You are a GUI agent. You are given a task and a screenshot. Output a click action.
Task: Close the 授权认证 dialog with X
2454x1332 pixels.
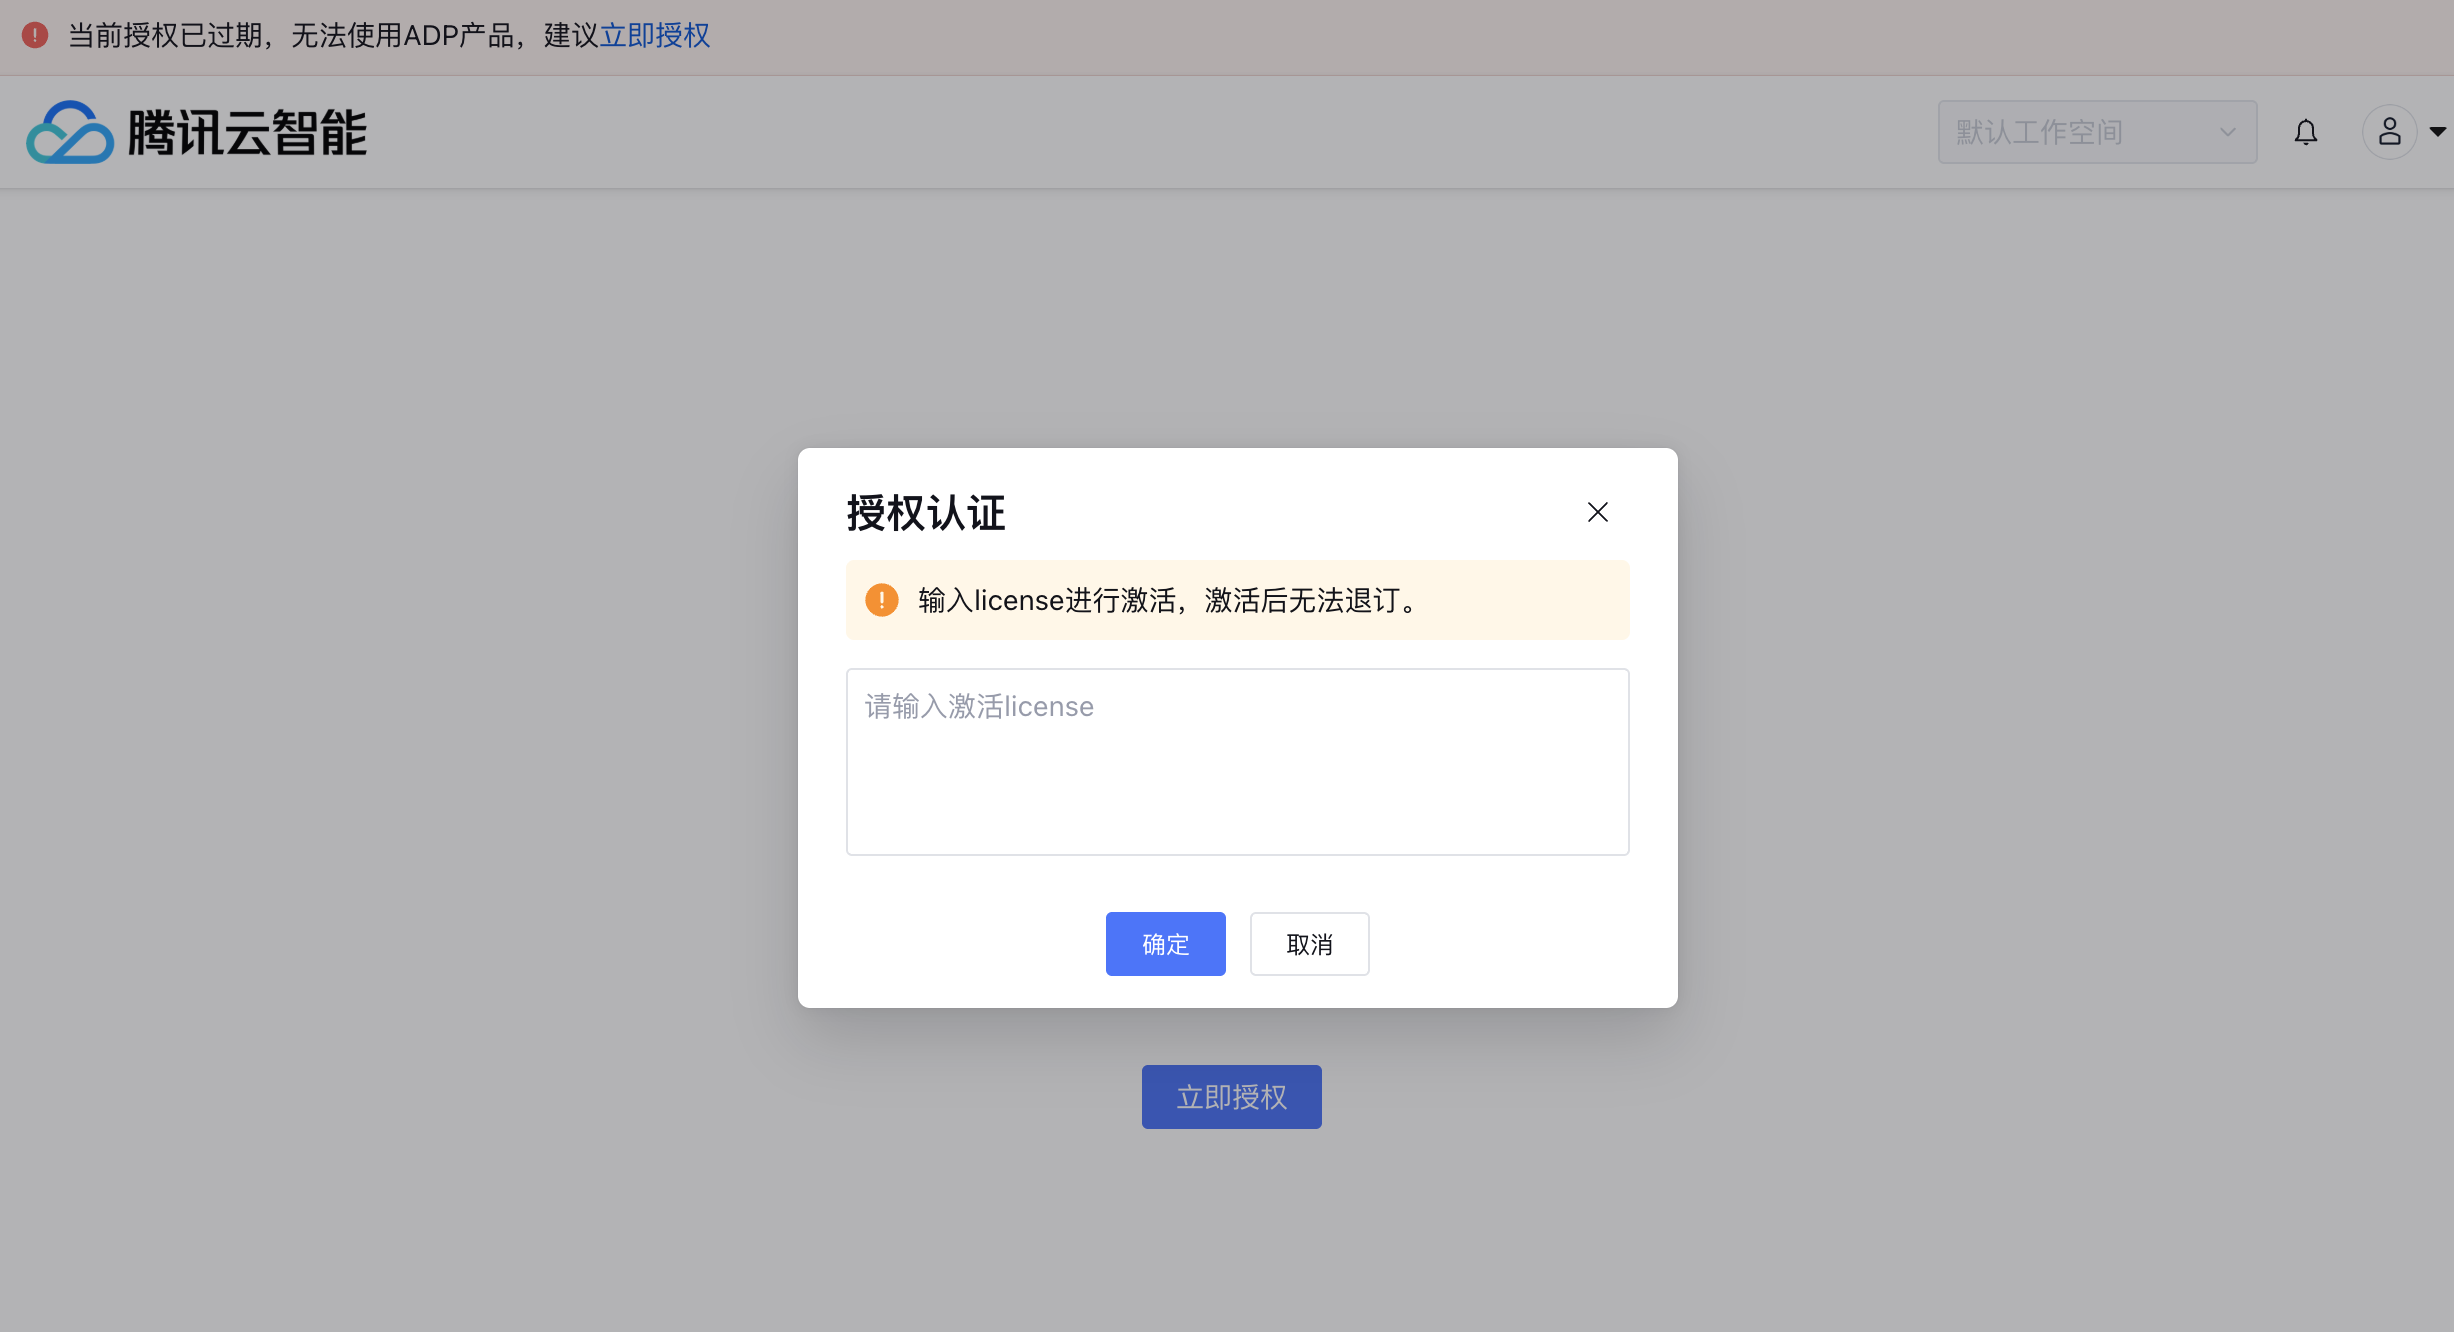coord(1598,512)
